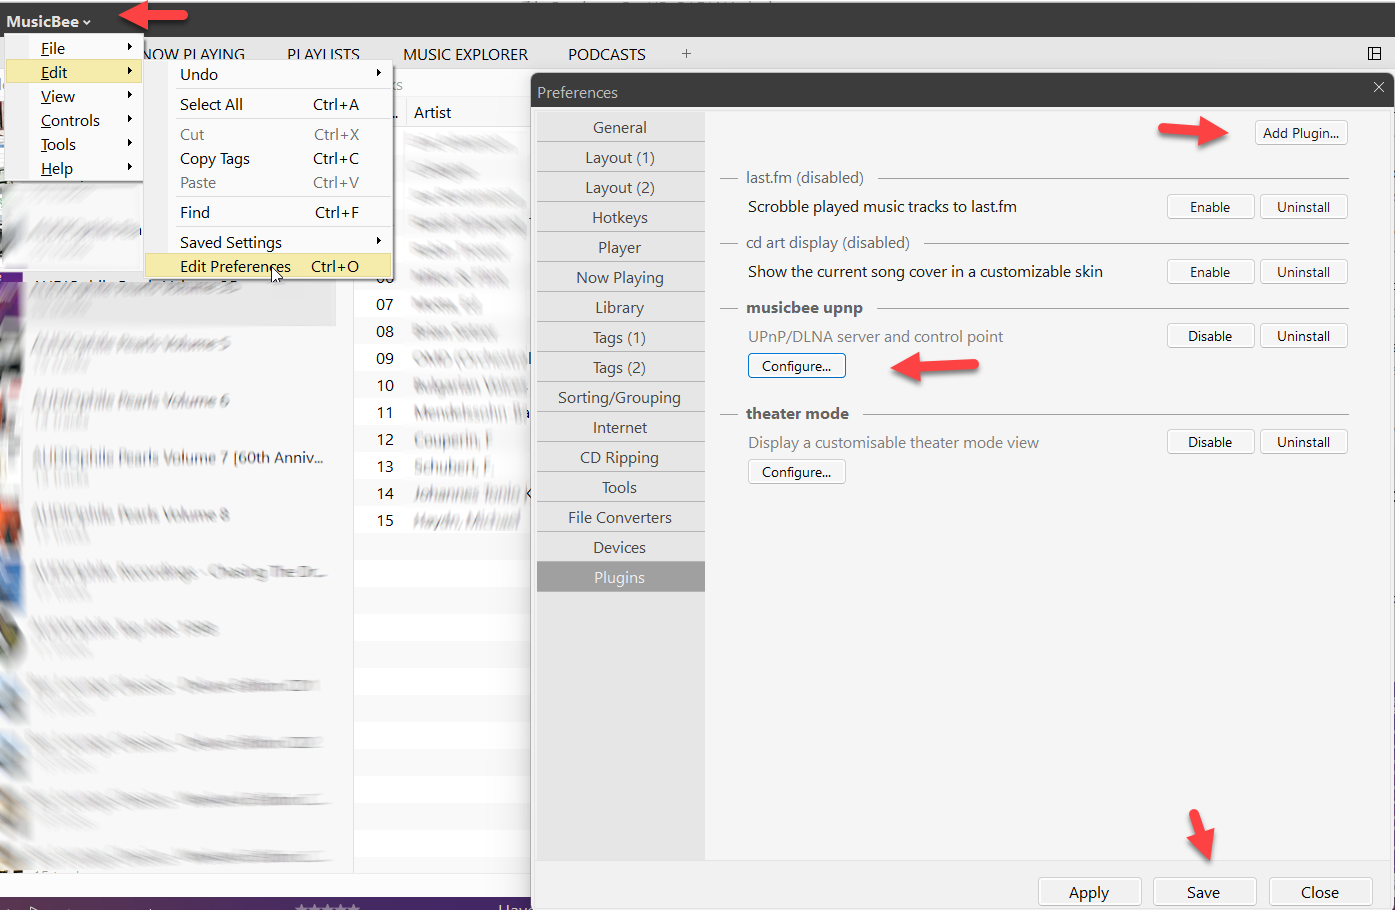The image size is (1395, 910).
Task: Click Edit Preferences menu entry
Action: point(269,266)
